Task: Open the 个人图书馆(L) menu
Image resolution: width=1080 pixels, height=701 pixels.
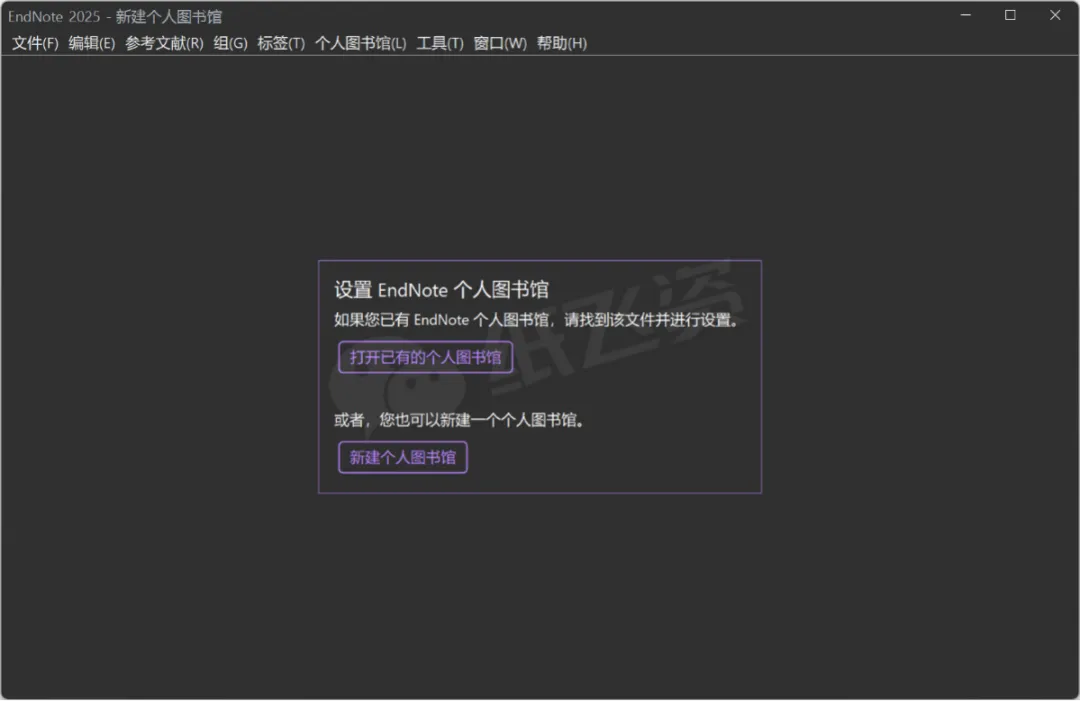Action: tap(360, 43)
